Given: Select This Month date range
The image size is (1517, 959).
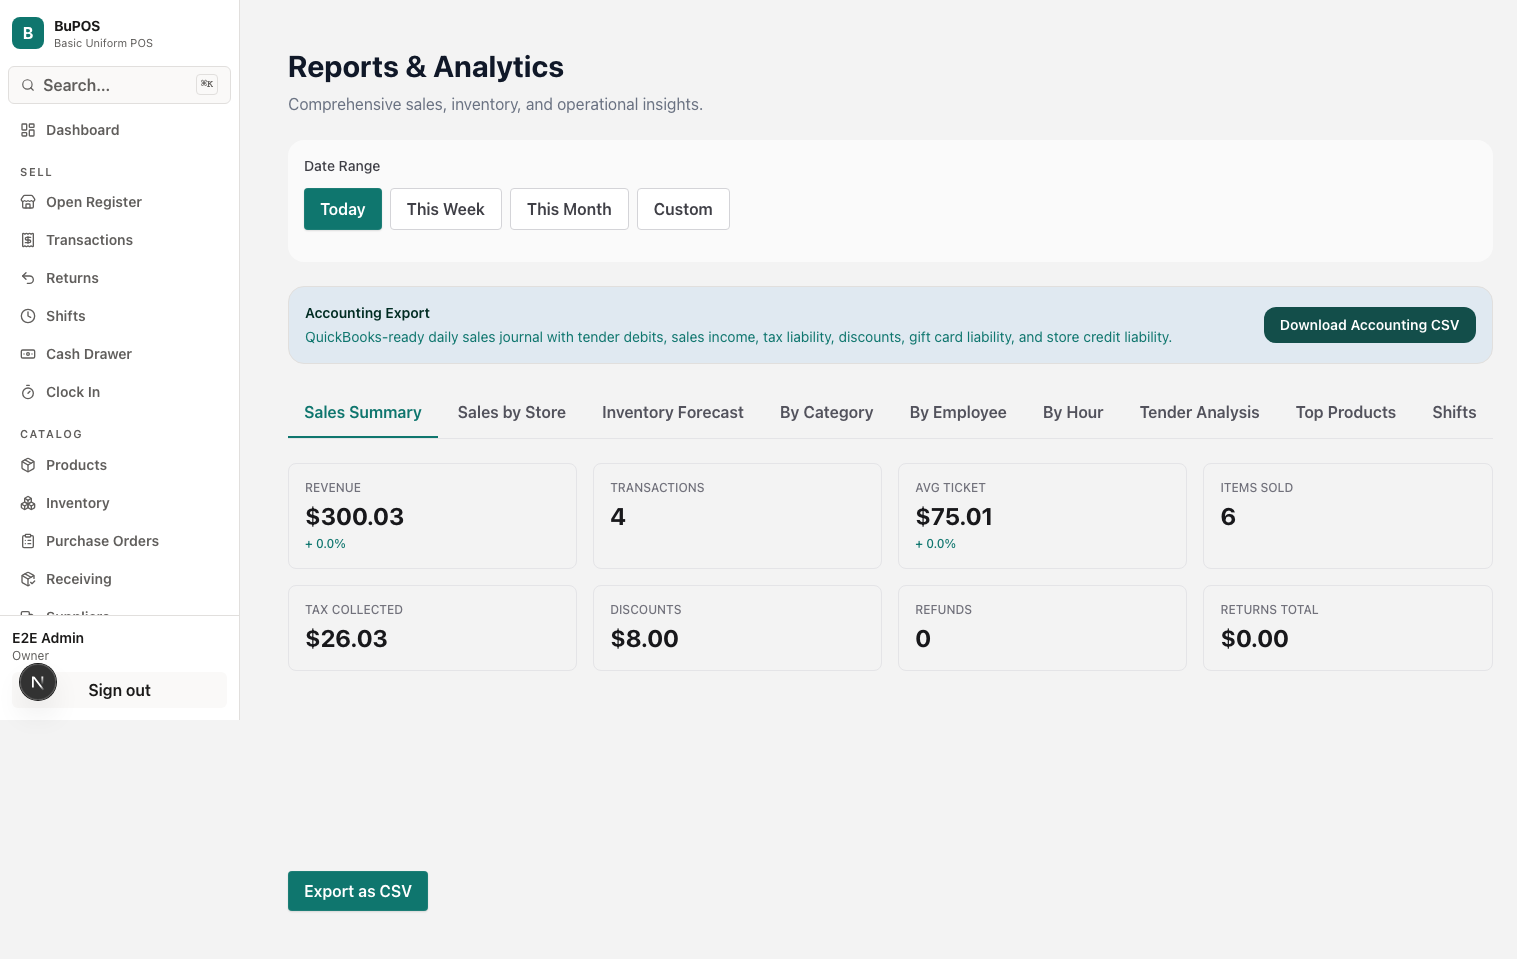Looking at the screenshot, I should [569, 209].
